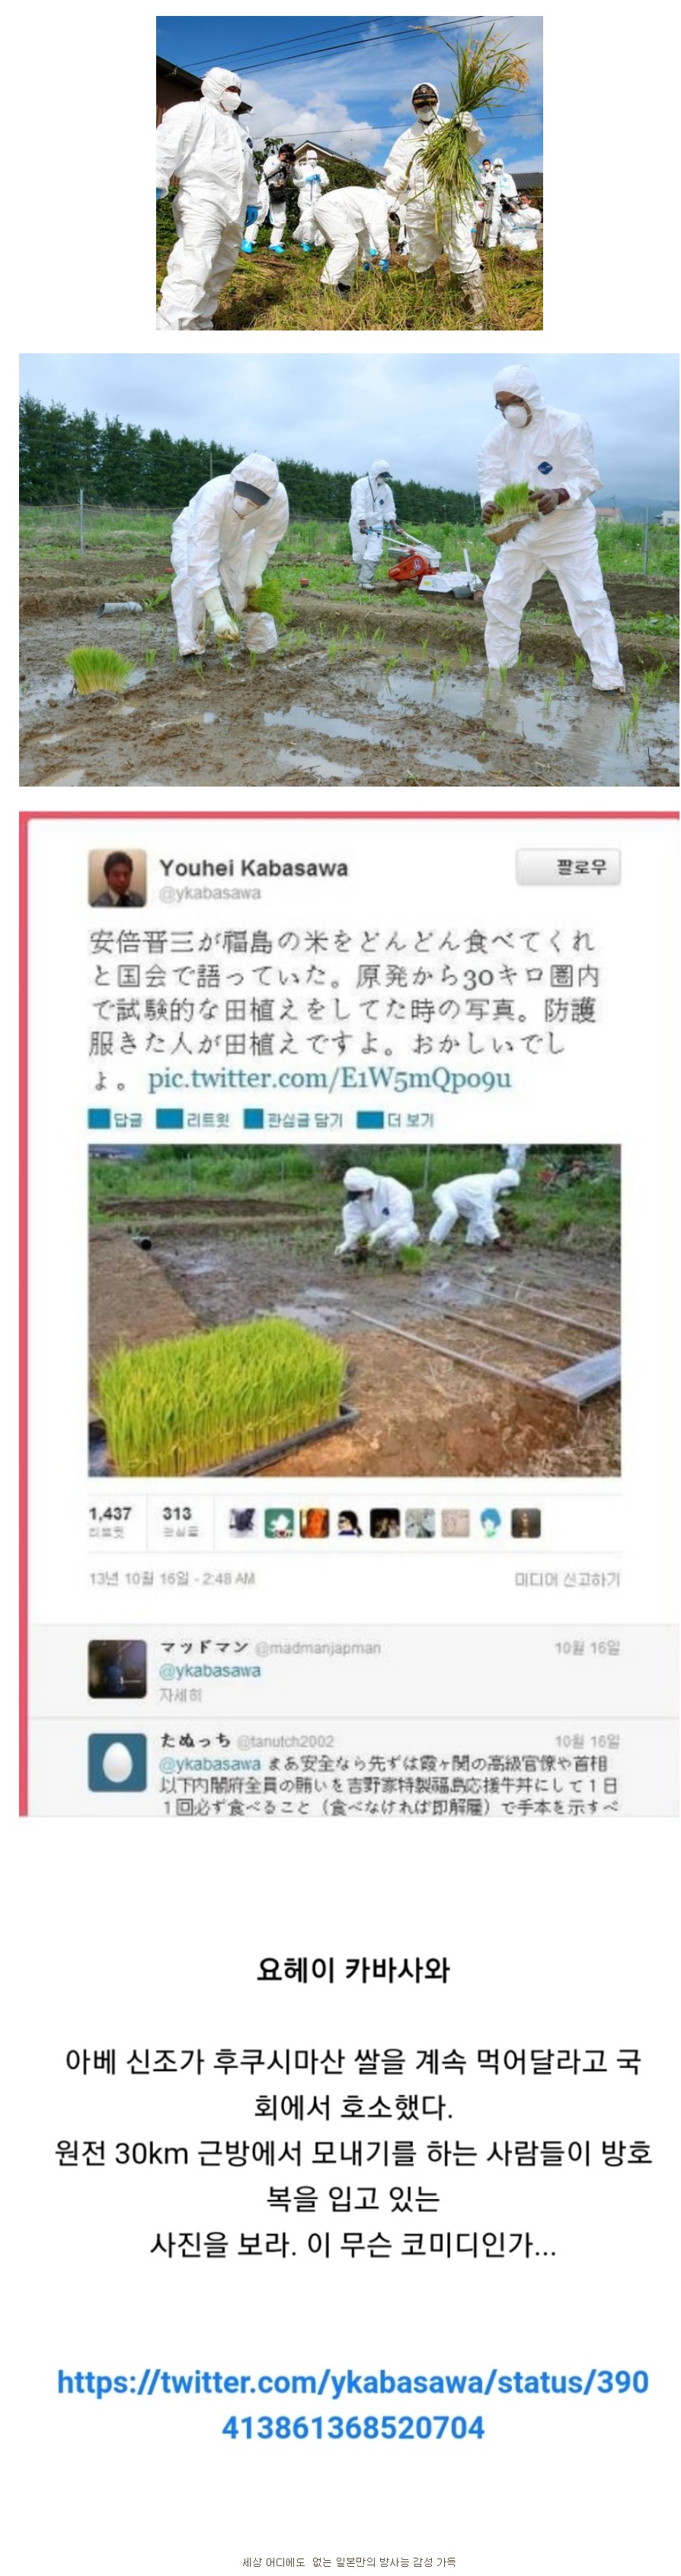View the 313 favorites count
The image size is (681, 2576).
177,1521
